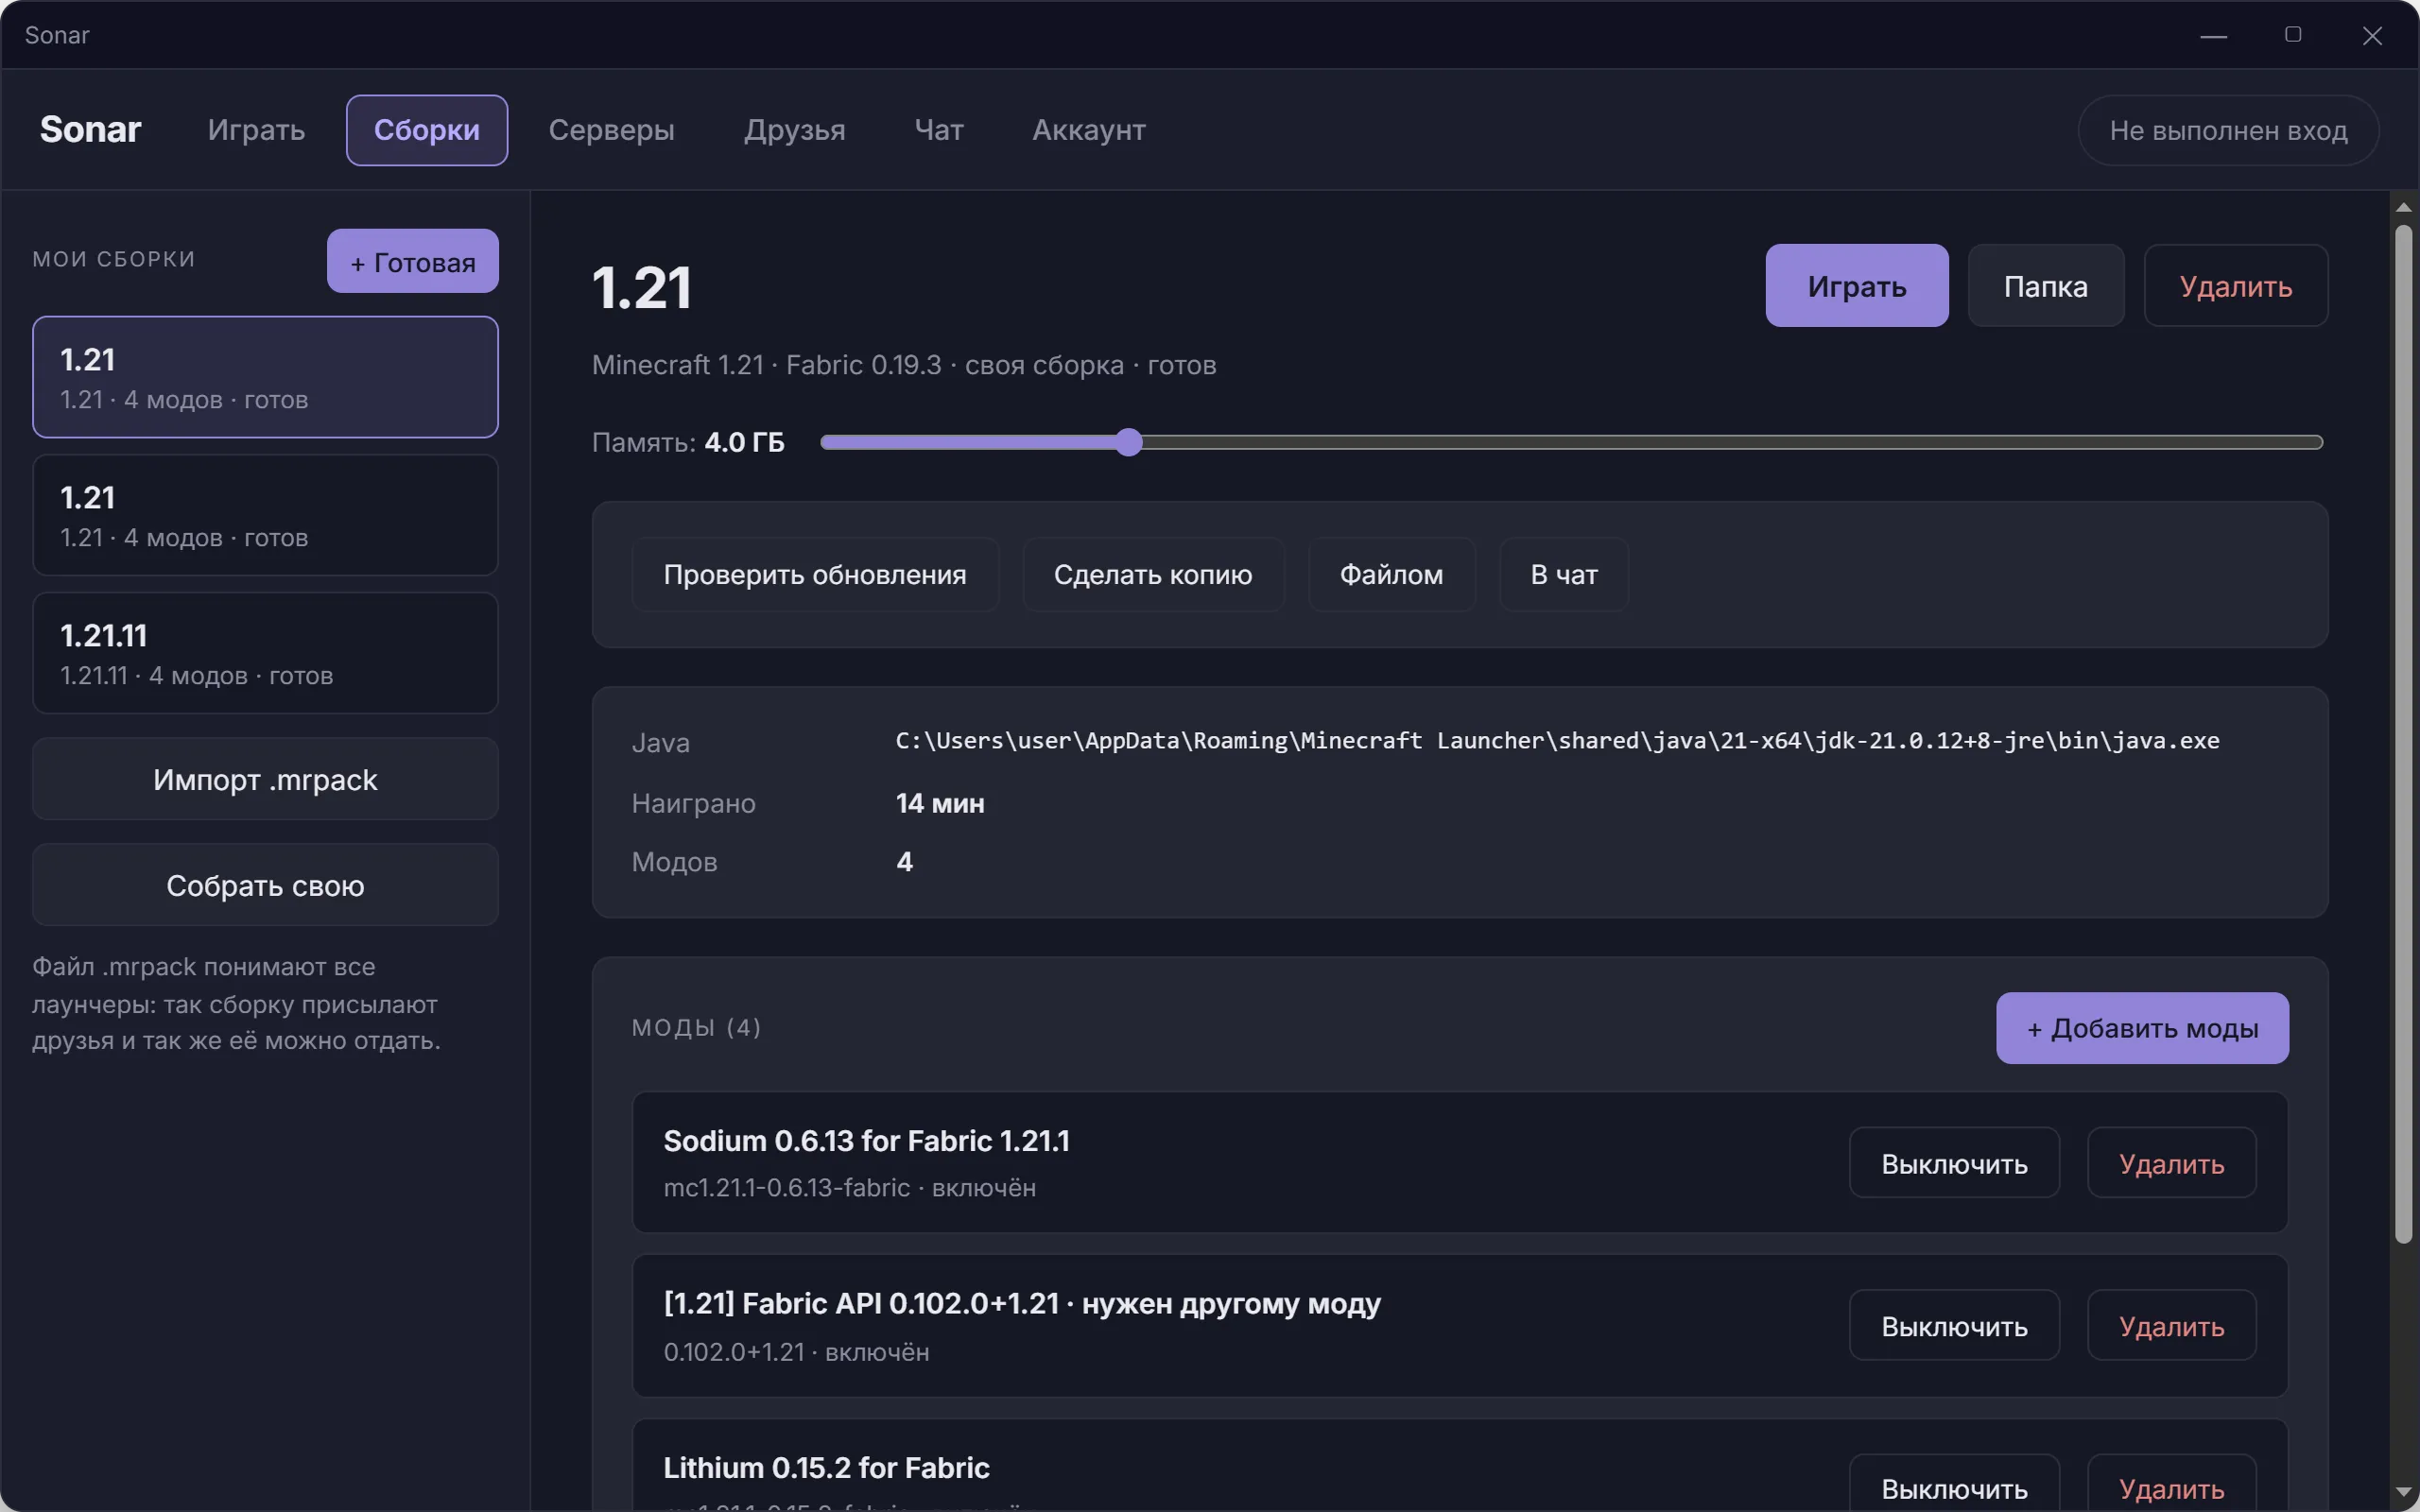The height and width of the screenshot is (1512, 2420).
Task: Click Проверить обновления
Action: (x=815, y=575)
